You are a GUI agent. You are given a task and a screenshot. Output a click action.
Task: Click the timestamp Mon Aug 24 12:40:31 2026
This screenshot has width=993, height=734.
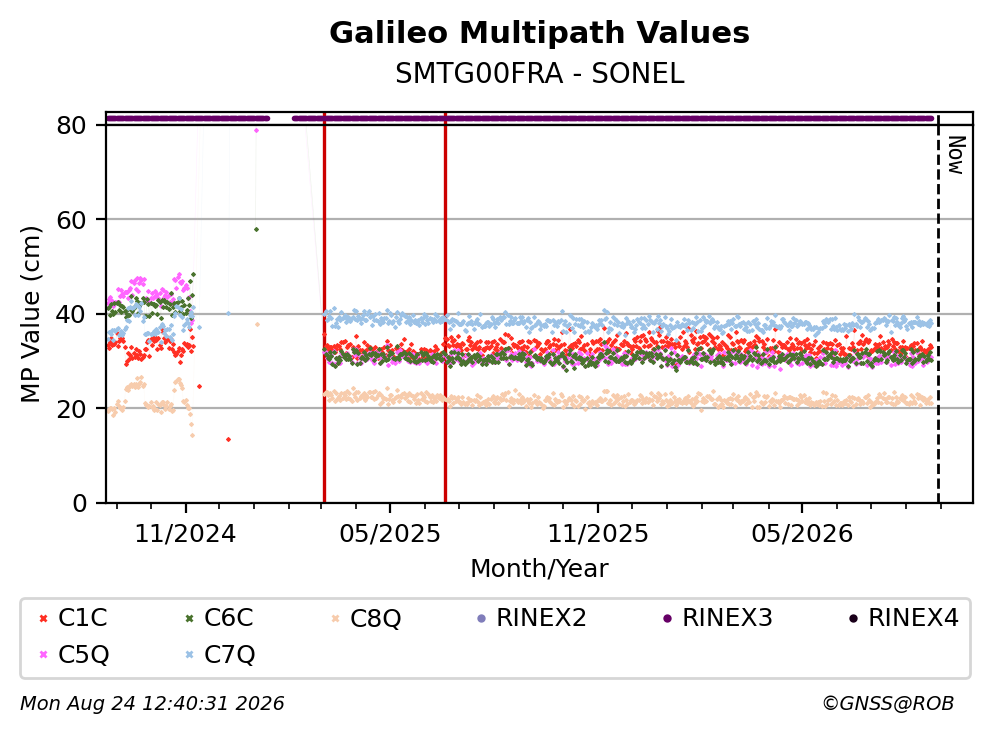click(152, 704)
